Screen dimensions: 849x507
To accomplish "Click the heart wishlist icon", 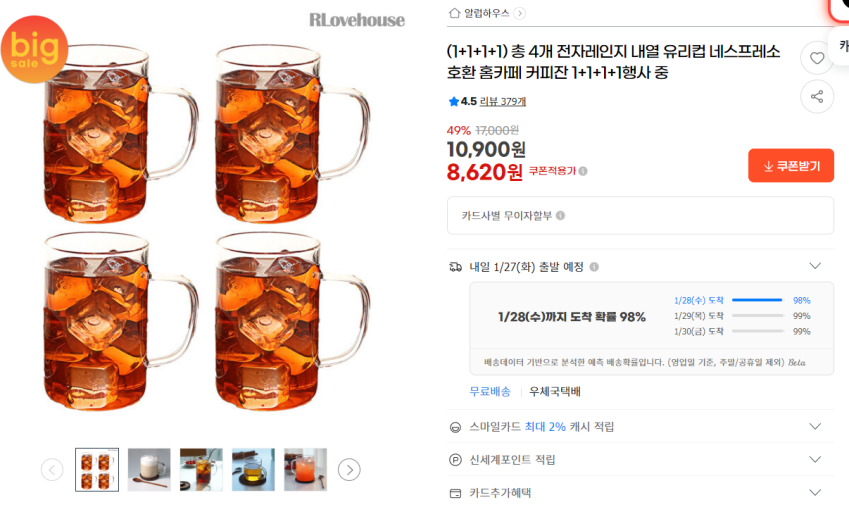I will point(817,58).
